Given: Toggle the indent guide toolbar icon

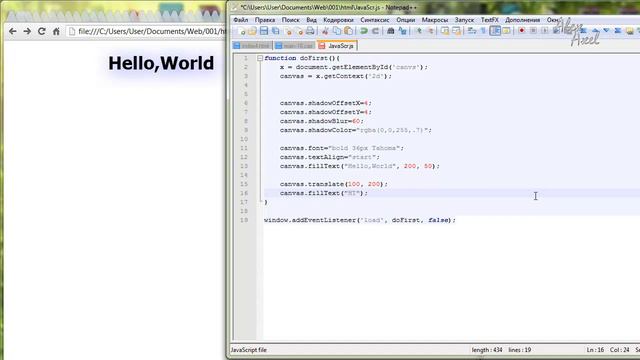Looking at the screenshot, I should tap(495, 31).
